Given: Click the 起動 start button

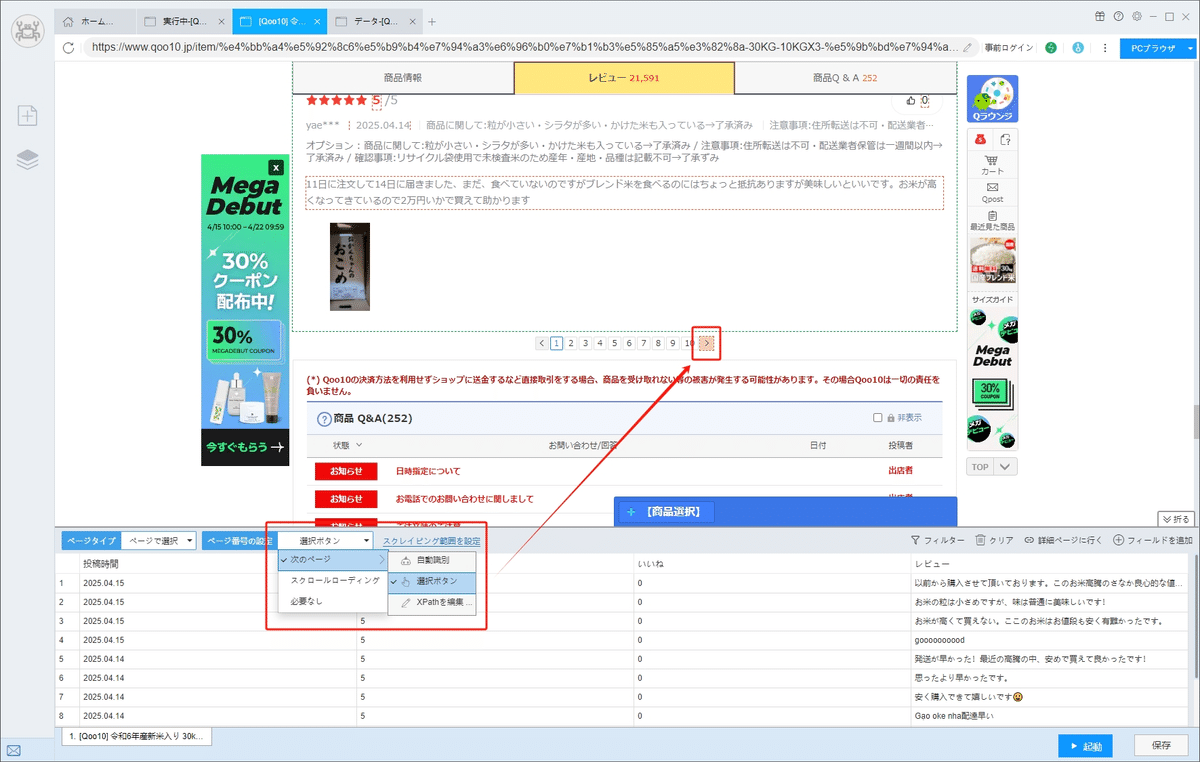Looking at the screenshot, I should point(1086,746).
